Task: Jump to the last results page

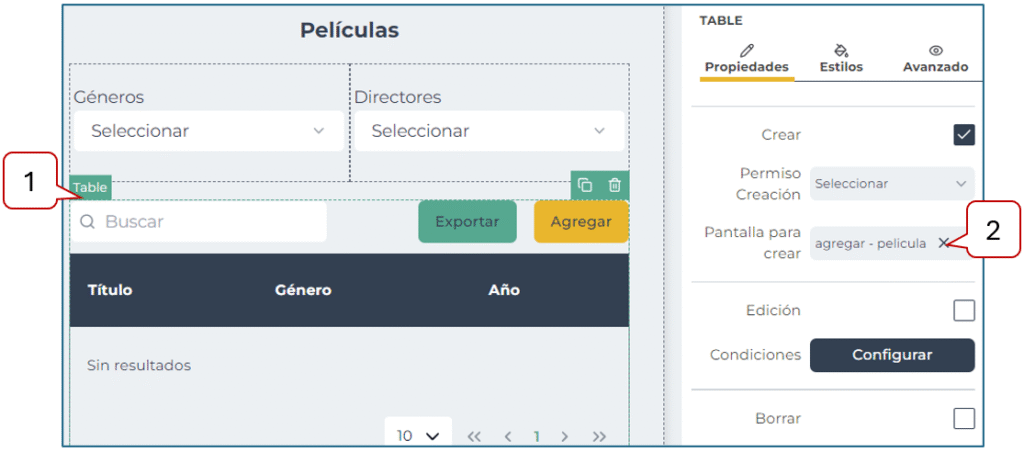Action: coord(599,436)
